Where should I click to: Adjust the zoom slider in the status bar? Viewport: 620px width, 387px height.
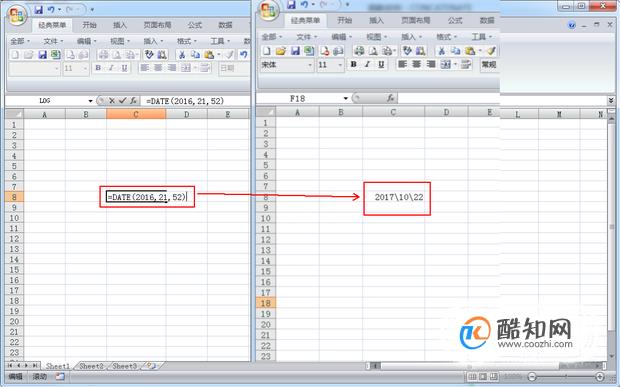click(565, 376)
